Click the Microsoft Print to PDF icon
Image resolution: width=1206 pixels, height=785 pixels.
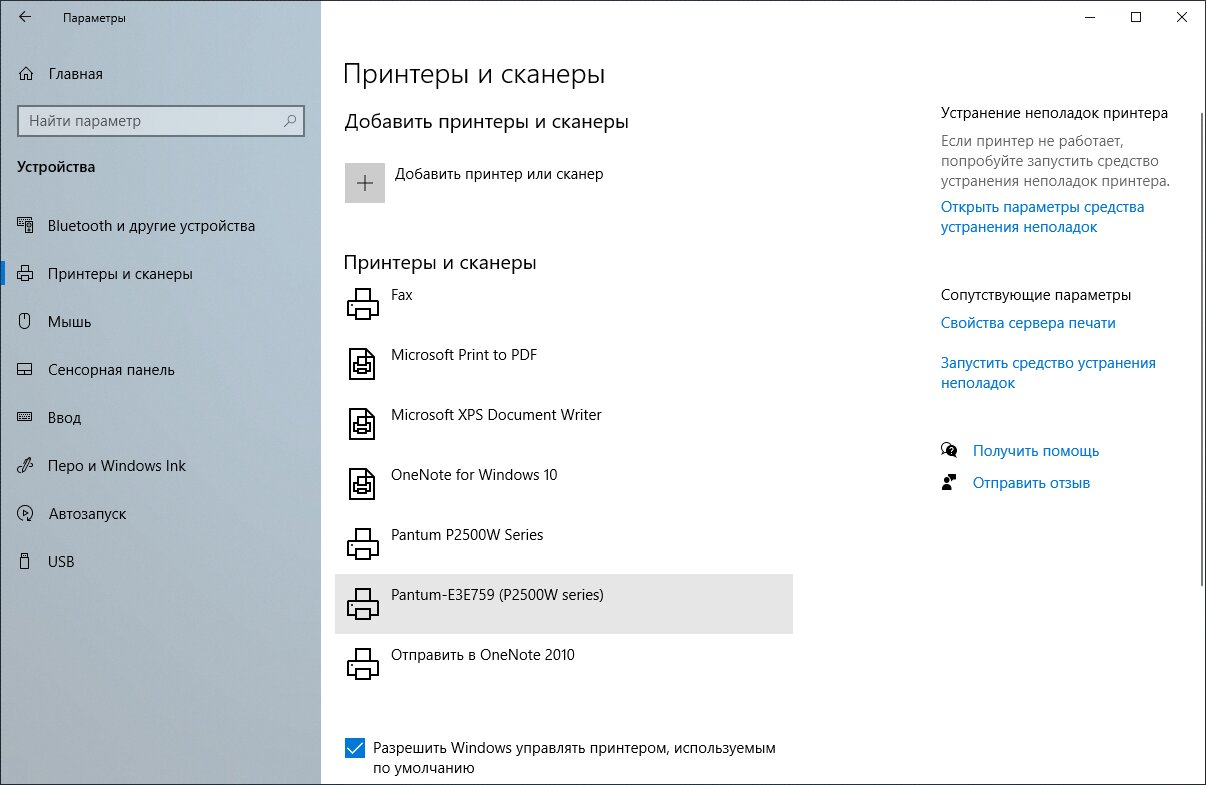pyautogui.click(x=362, y=364)
